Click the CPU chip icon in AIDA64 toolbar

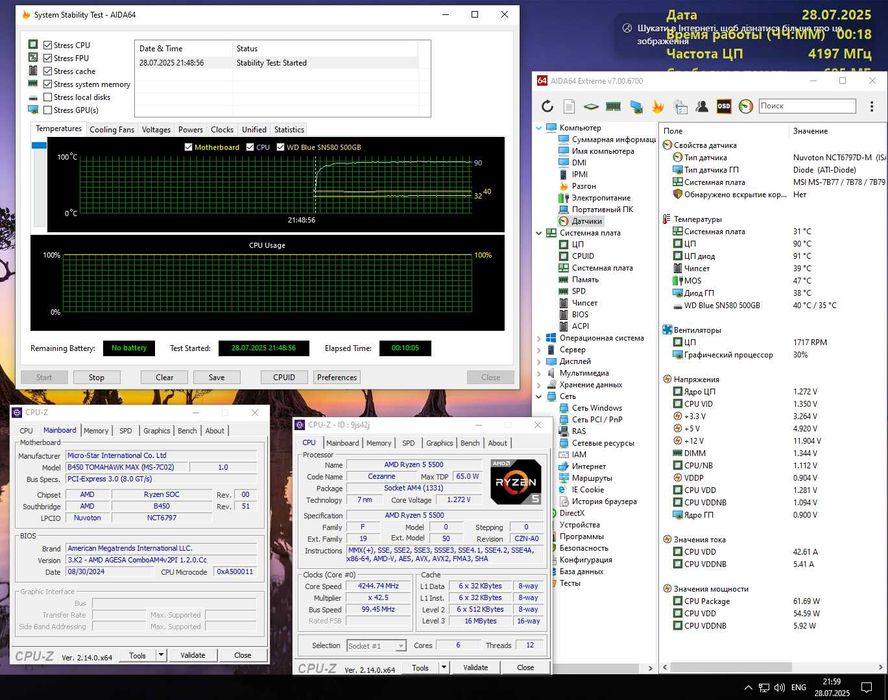tap(591, 106)
